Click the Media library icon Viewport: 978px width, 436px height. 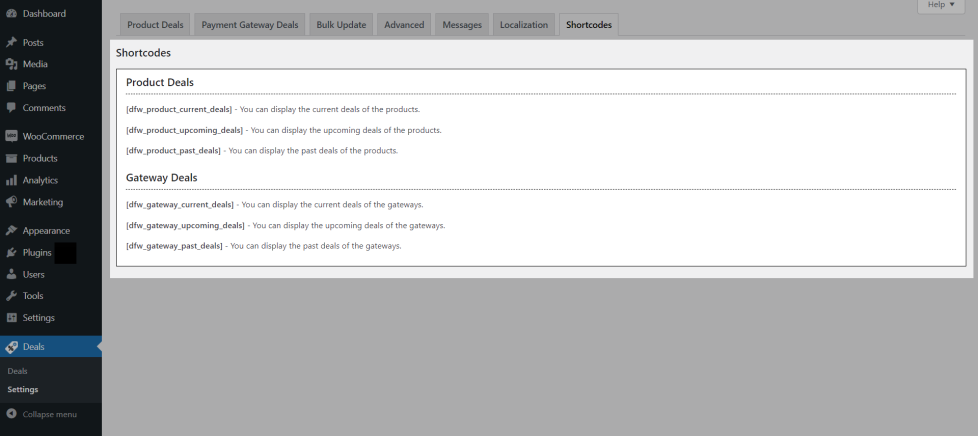[x=11, y=64]
